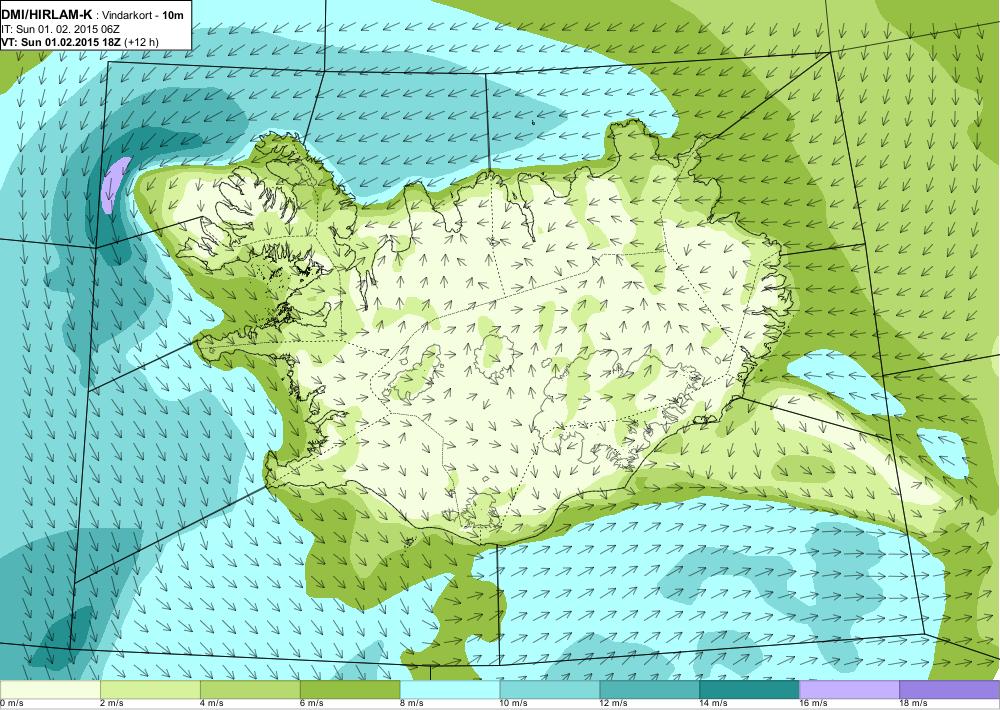This screenshot has height=710, width=1000.
Task: Click the legend swatch starting at 2 m/s
Action: tap(150, 690)
